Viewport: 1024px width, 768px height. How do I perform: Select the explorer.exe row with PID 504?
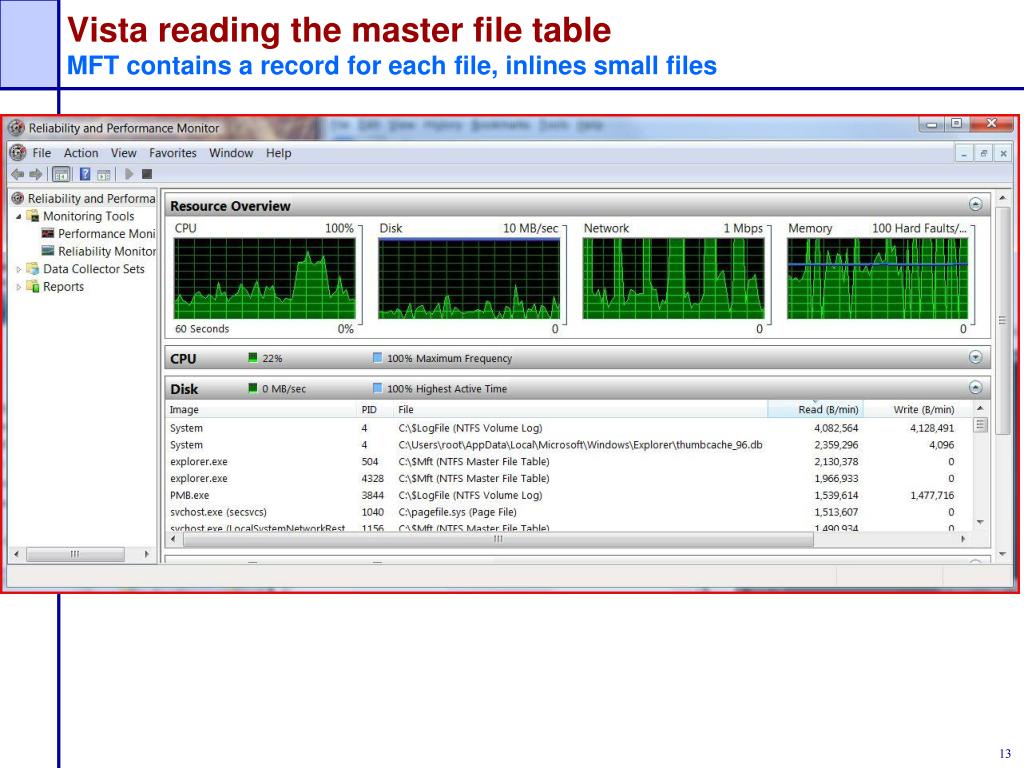pos(569,462)
